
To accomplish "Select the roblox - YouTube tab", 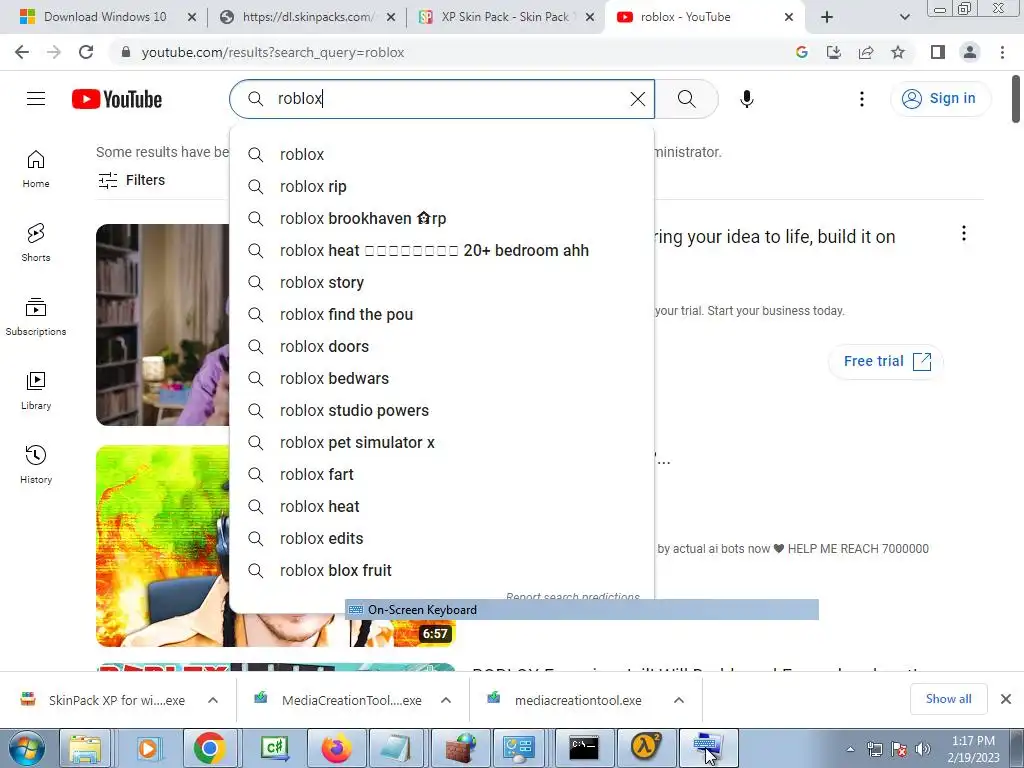I will coord(704,17).
